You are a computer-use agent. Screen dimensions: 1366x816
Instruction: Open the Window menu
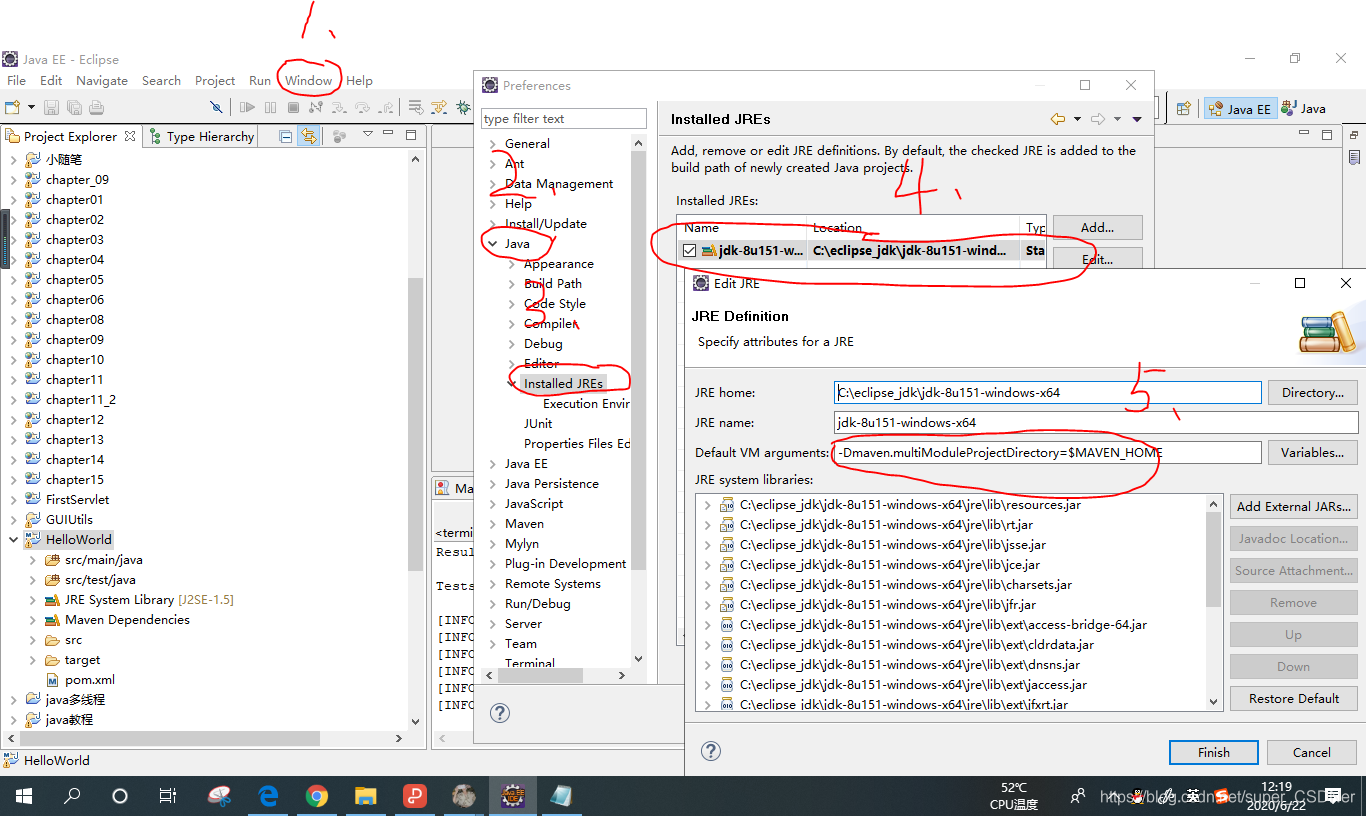point(309,81)
